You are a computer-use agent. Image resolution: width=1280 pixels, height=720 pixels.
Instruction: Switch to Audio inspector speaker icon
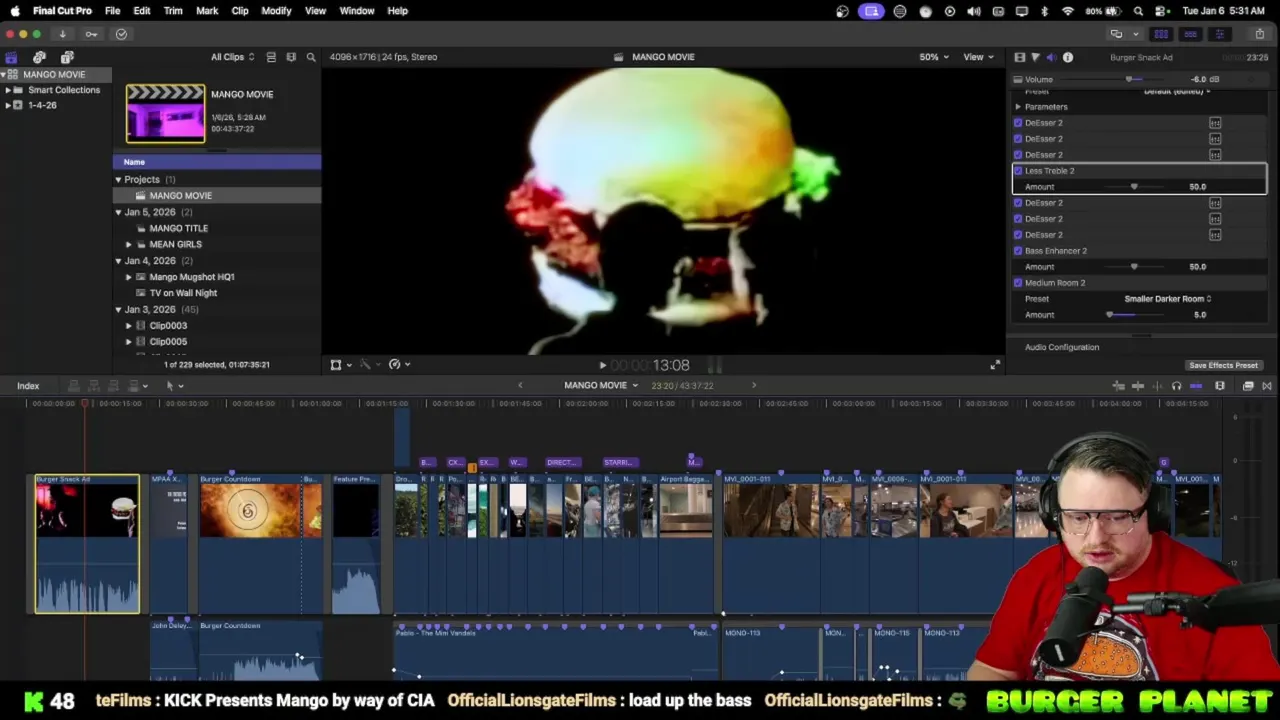click(1051, 57)
